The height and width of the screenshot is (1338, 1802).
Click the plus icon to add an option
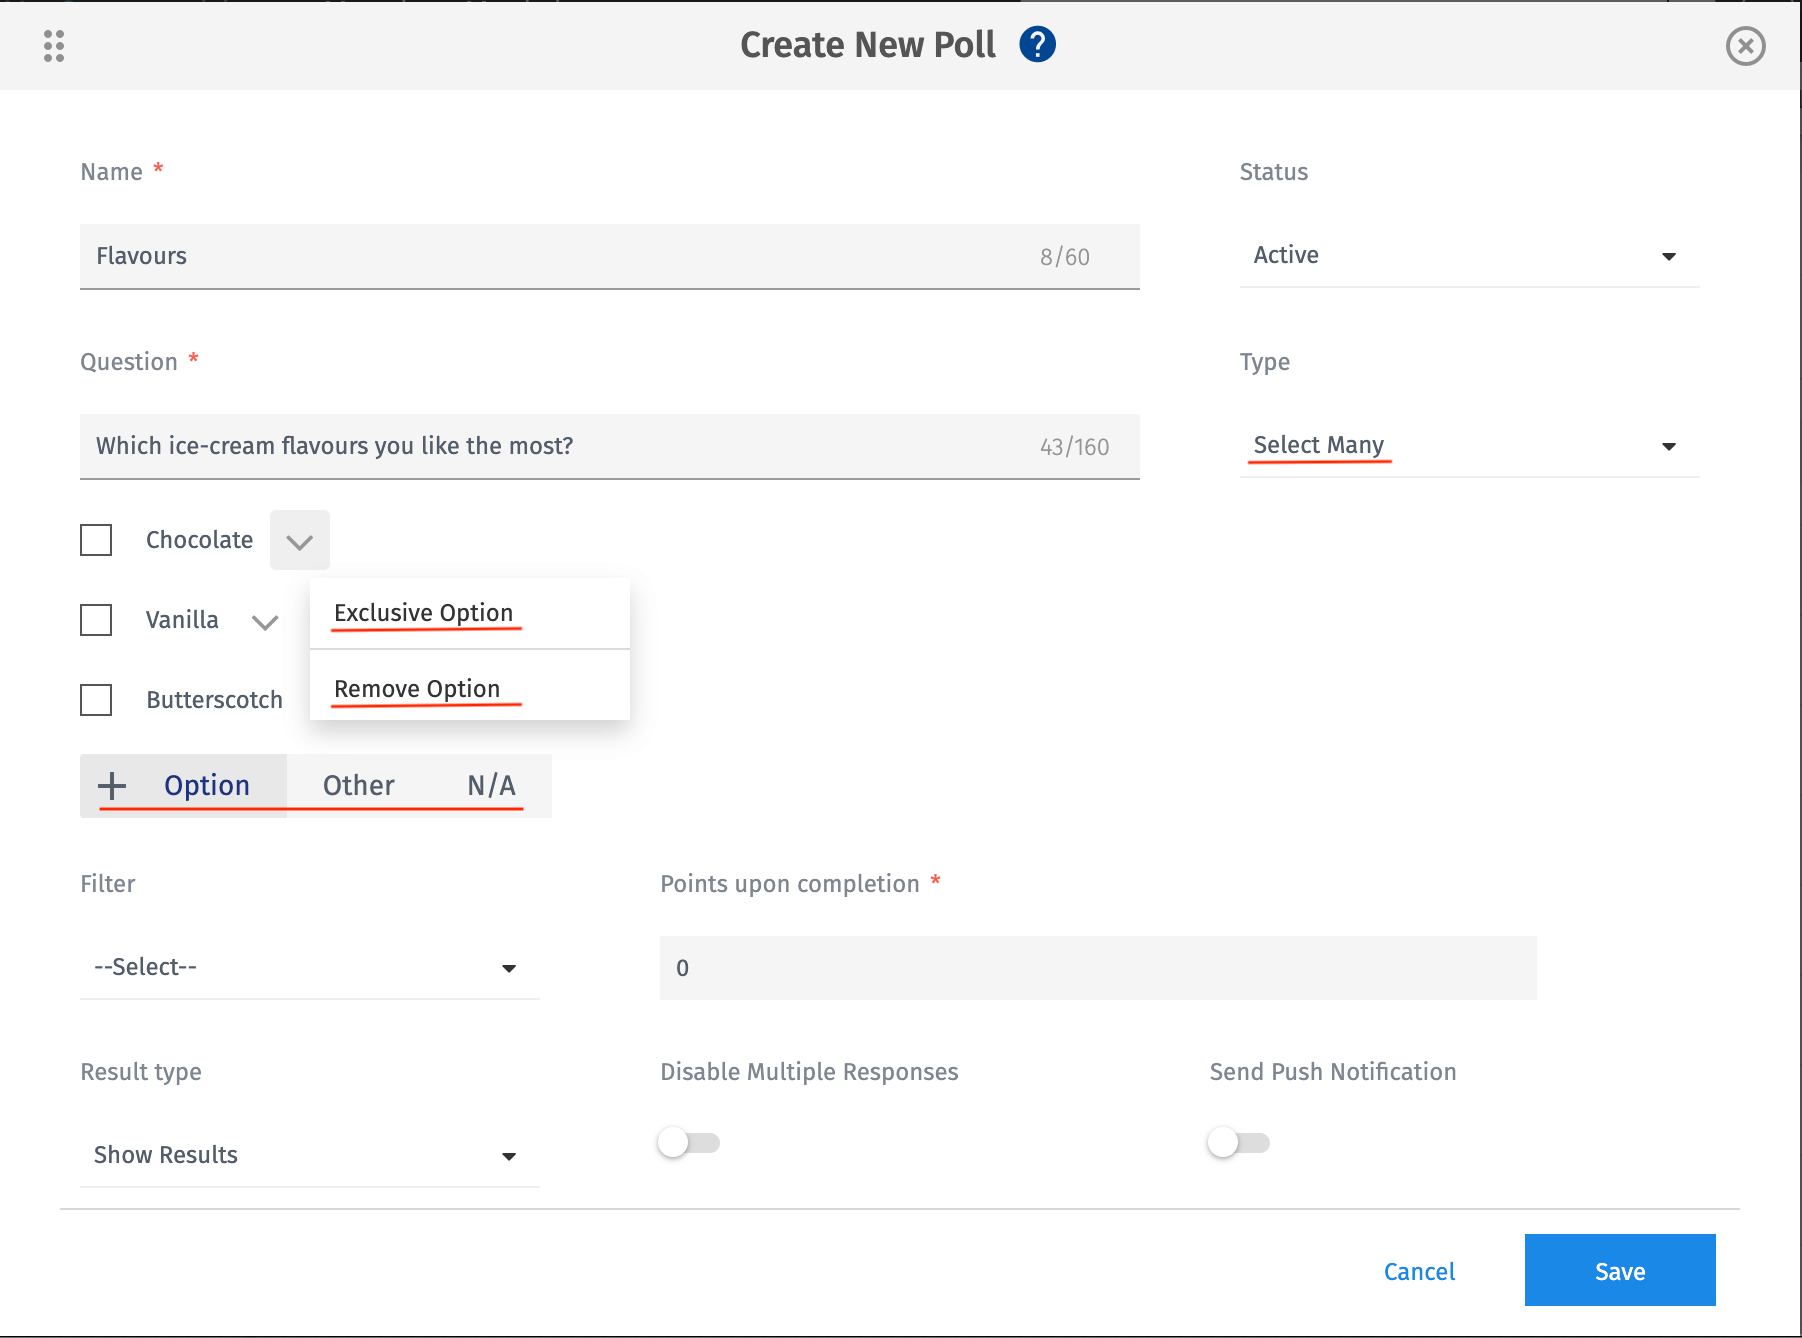(x=112, y=786)
